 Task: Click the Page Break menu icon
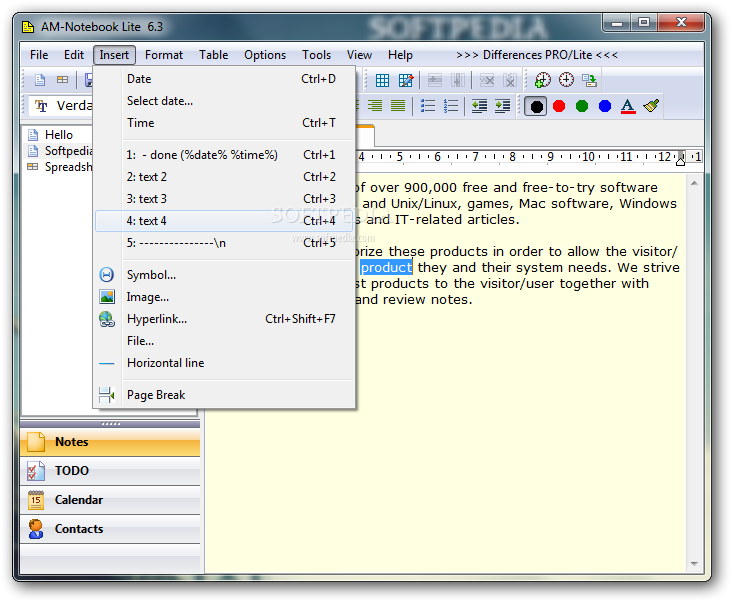pyautogui.click(x=106, y=395)
